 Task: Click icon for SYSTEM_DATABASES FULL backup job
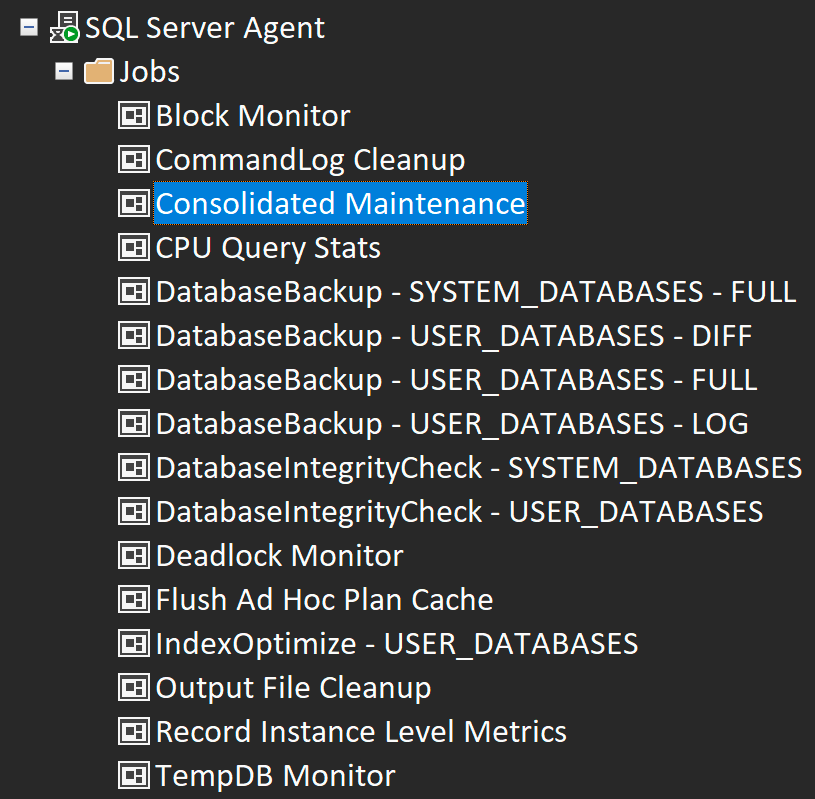point(134,291)
